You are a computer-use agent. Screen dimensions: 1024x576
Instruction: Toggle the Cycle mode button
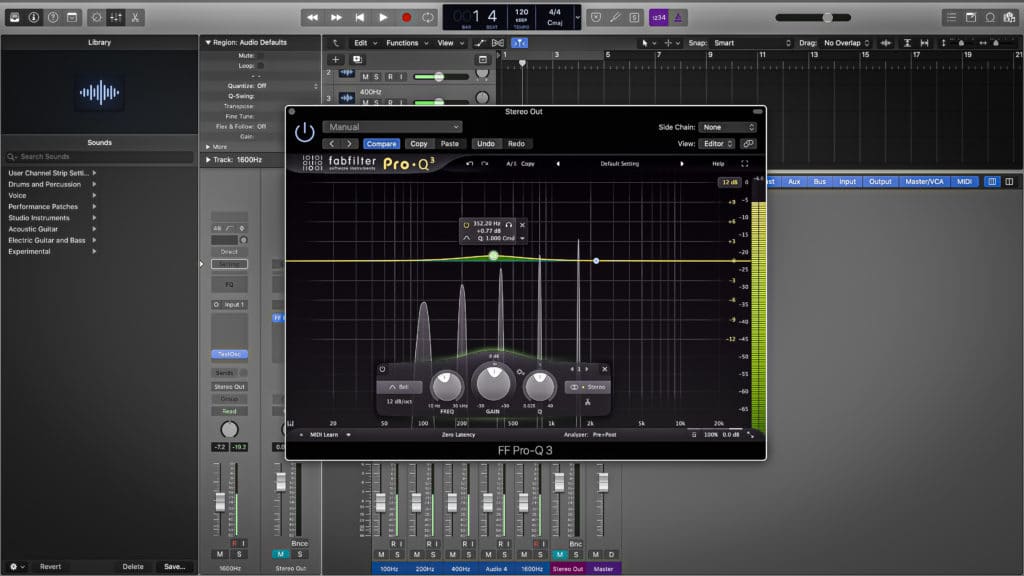point(428,18)
